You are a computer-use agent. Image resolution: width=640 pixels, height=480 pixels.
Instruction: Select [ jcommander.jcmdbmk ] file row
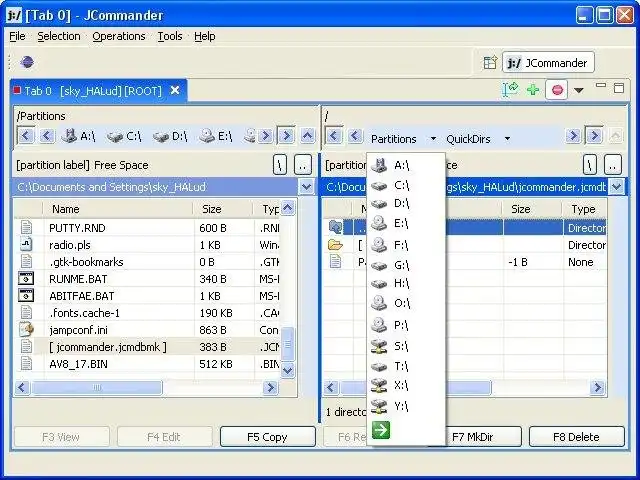pyautogui.click(x=147, y=347)
